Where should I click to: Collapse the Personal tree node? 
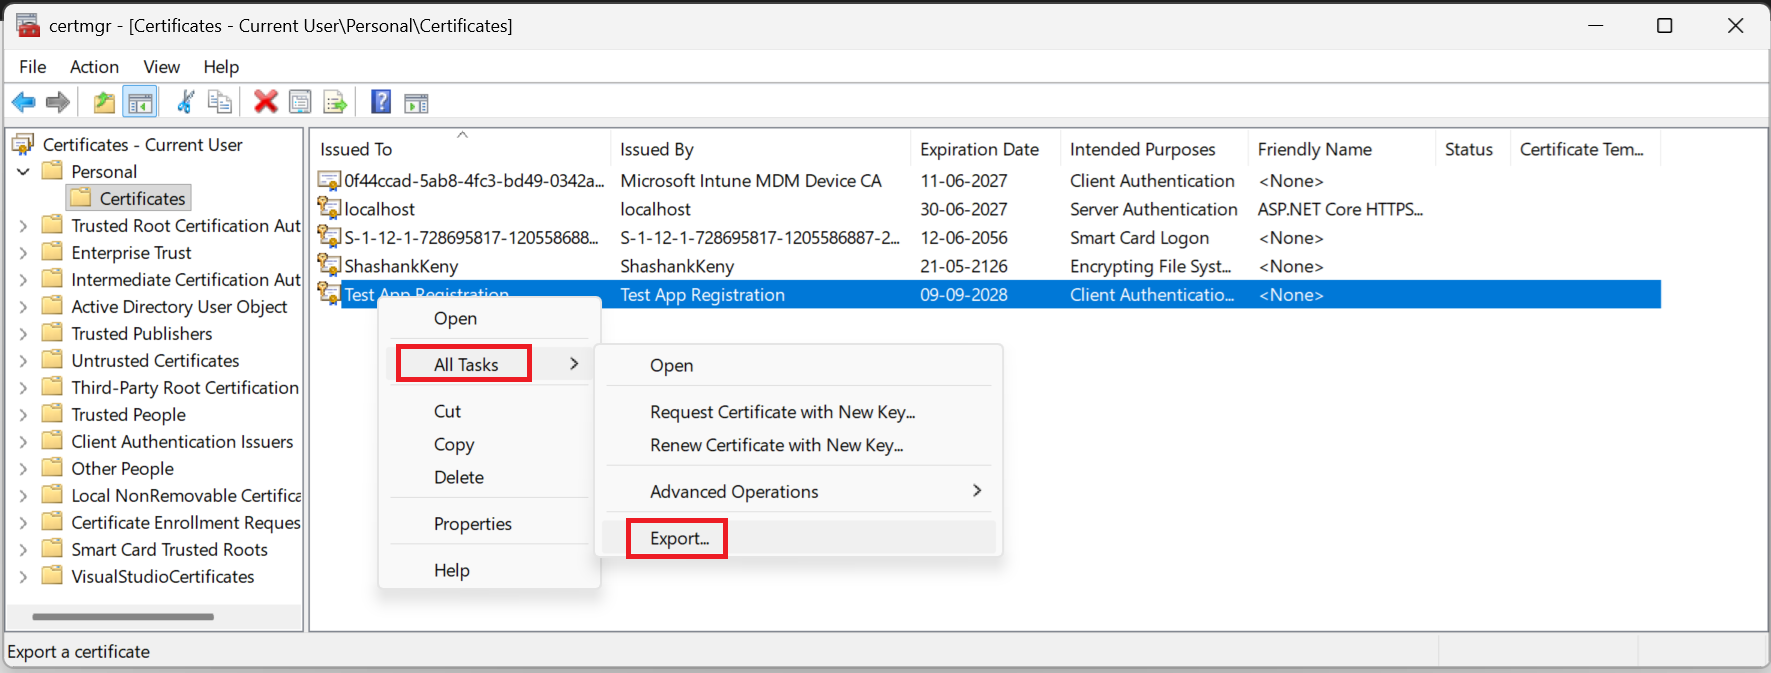point(23,172)
